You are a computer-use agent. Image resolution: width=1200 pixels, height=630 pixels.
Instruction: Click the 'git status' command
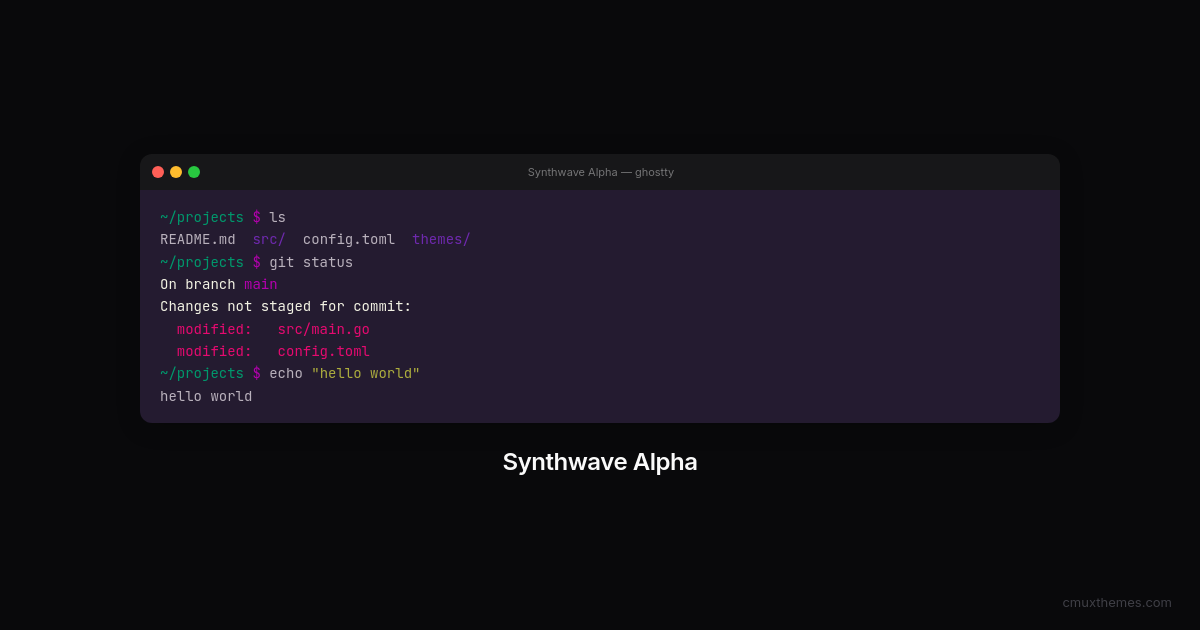(311, 262)
